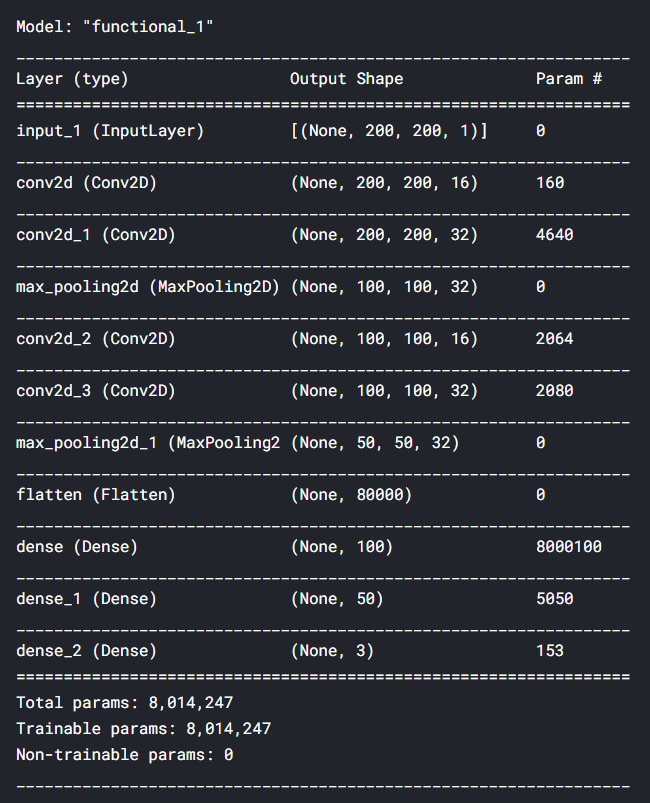This screenshot has width=650, height=803.
Task: Click the conv2d_2 (Conv2D) layer name
Action: pos(96,338)
